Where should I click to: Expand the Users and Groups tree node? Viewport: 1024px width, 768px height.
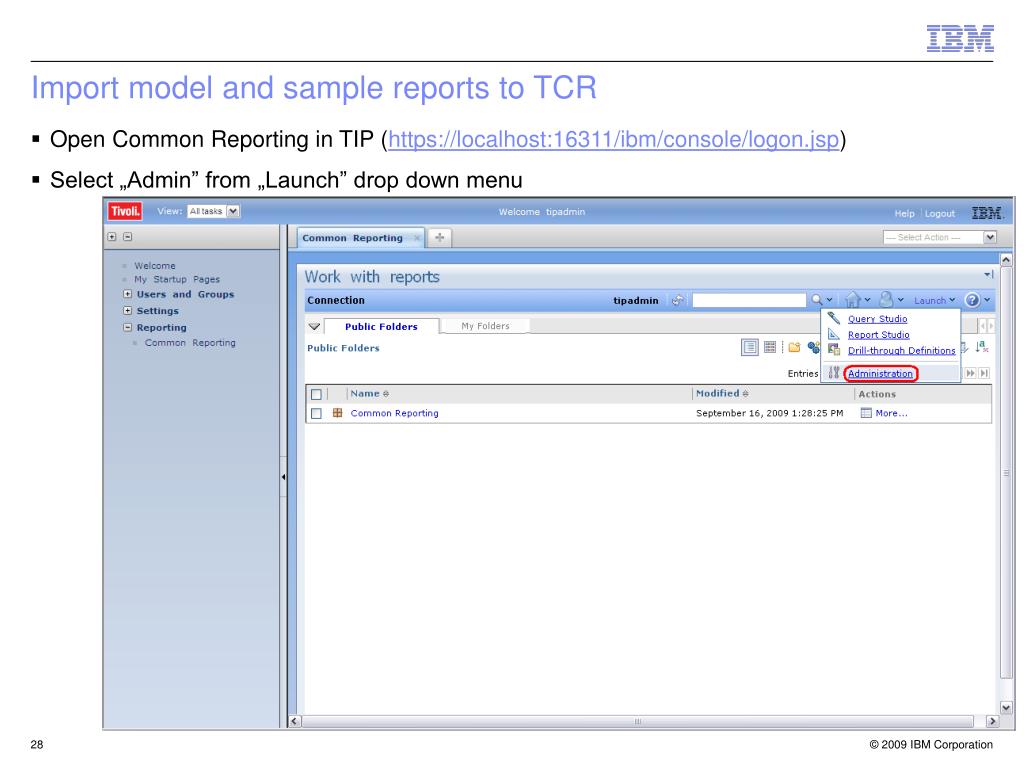[x=128, y=294]
